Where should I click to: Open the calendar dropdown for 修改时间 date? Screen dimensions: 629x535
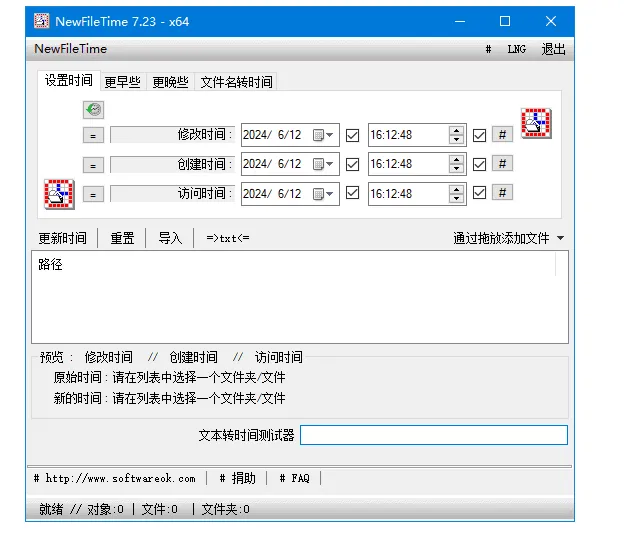tap(323, 135)
